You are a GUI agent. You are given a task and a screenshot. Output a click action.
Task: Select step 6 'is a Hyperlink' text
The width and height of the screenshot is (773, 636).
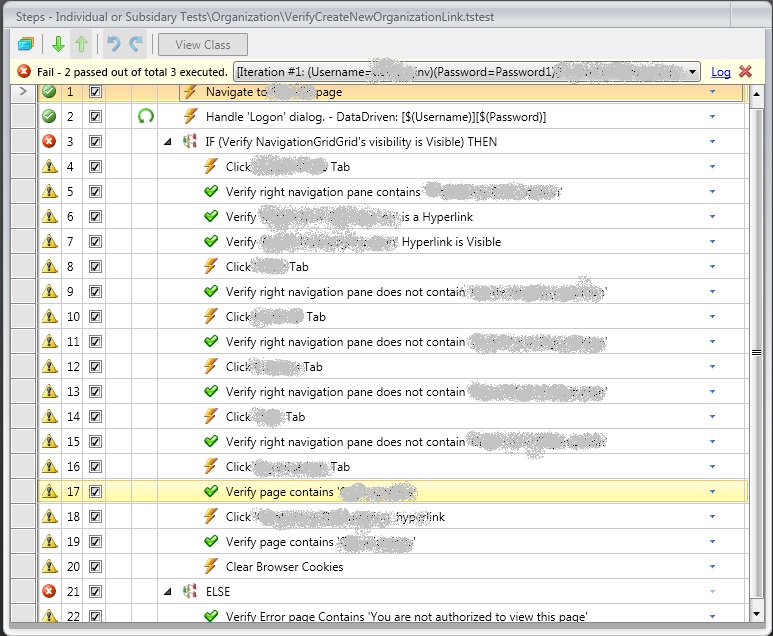click(437, 217)
